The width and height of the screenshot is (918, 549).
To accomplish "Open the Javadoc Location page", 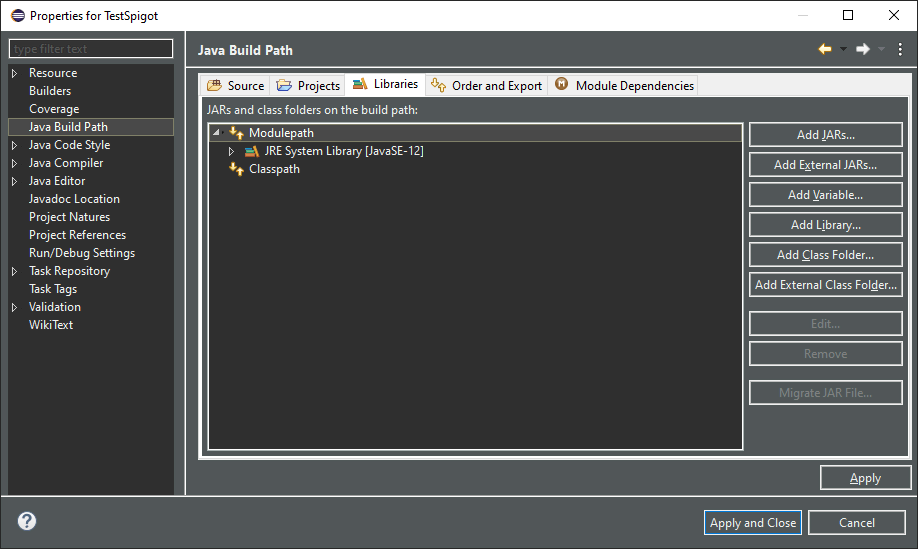I will point(74,199).
